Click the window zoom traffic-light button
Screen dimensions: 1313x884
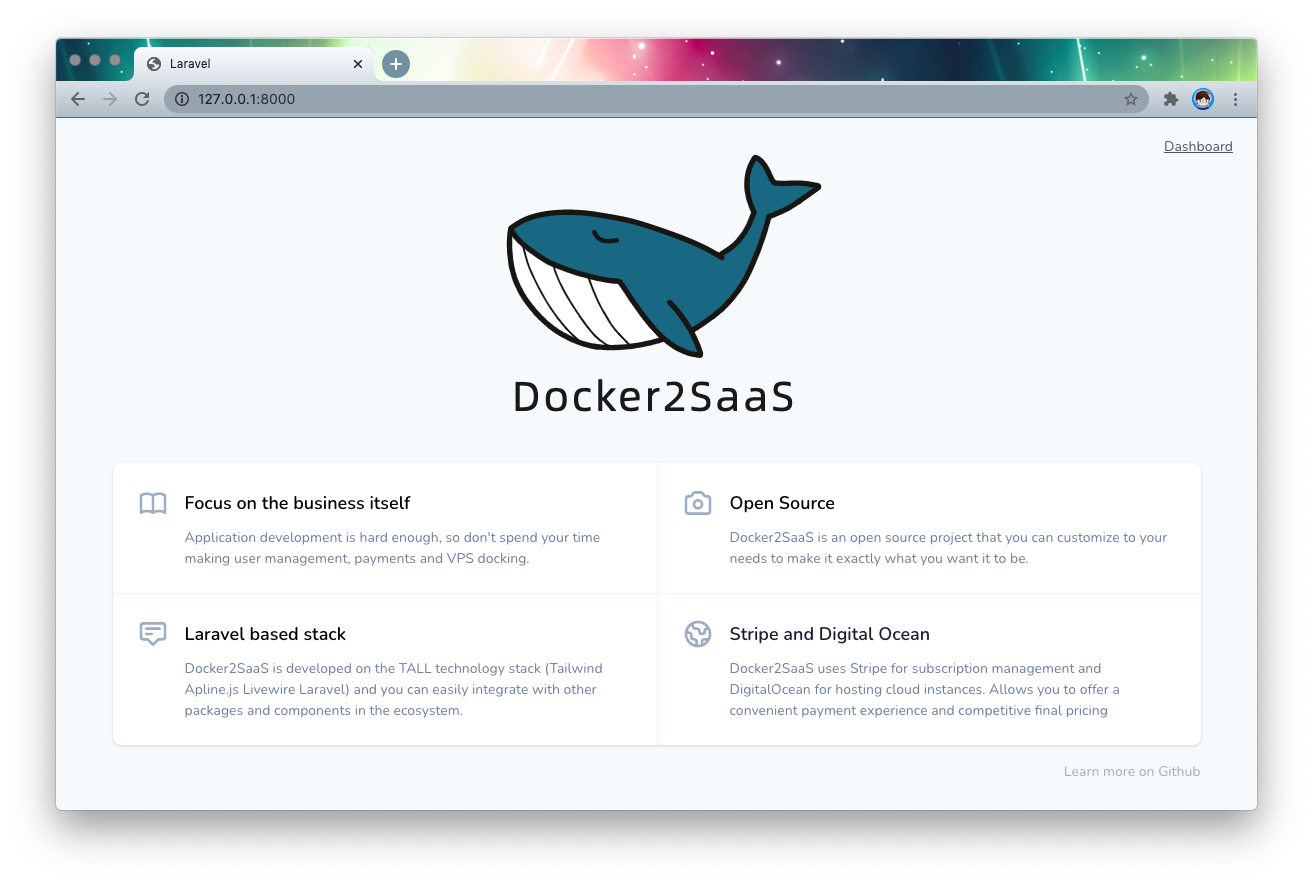(x=115, y=60)
